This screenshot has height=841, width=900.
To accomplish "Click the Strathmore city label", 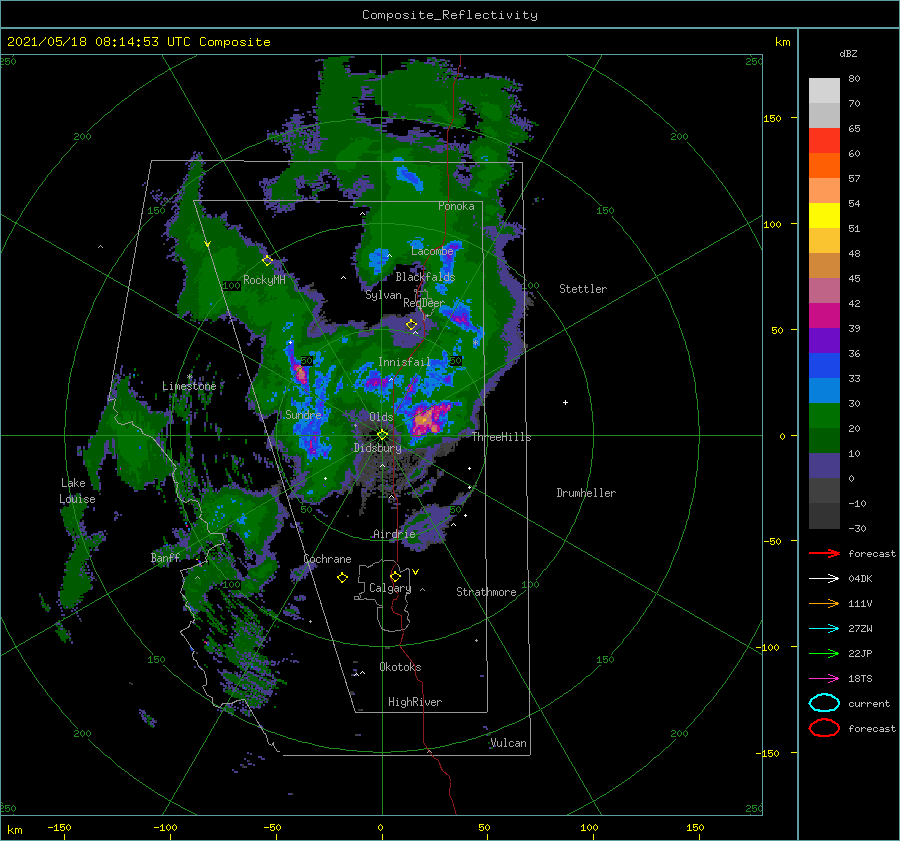I will pos(486,592).
